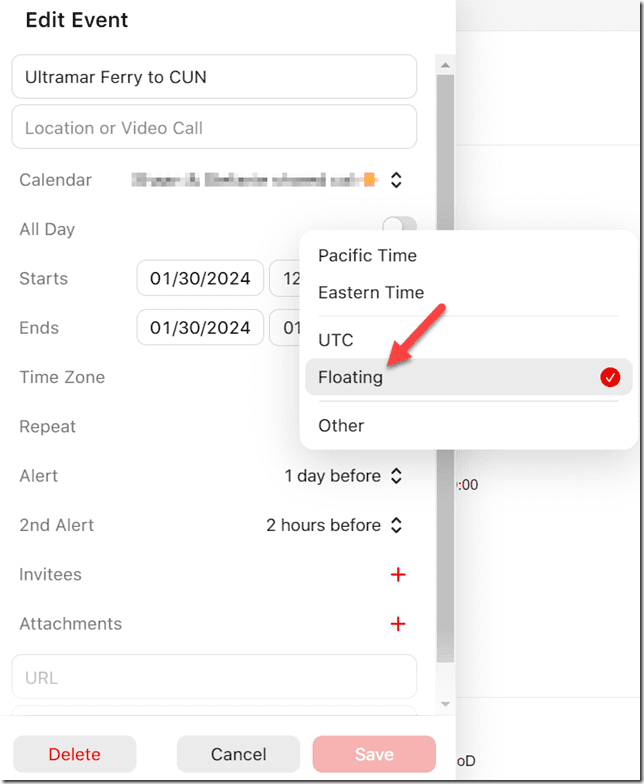
Task: Click the event title field
Action: (x=214, y=77)
